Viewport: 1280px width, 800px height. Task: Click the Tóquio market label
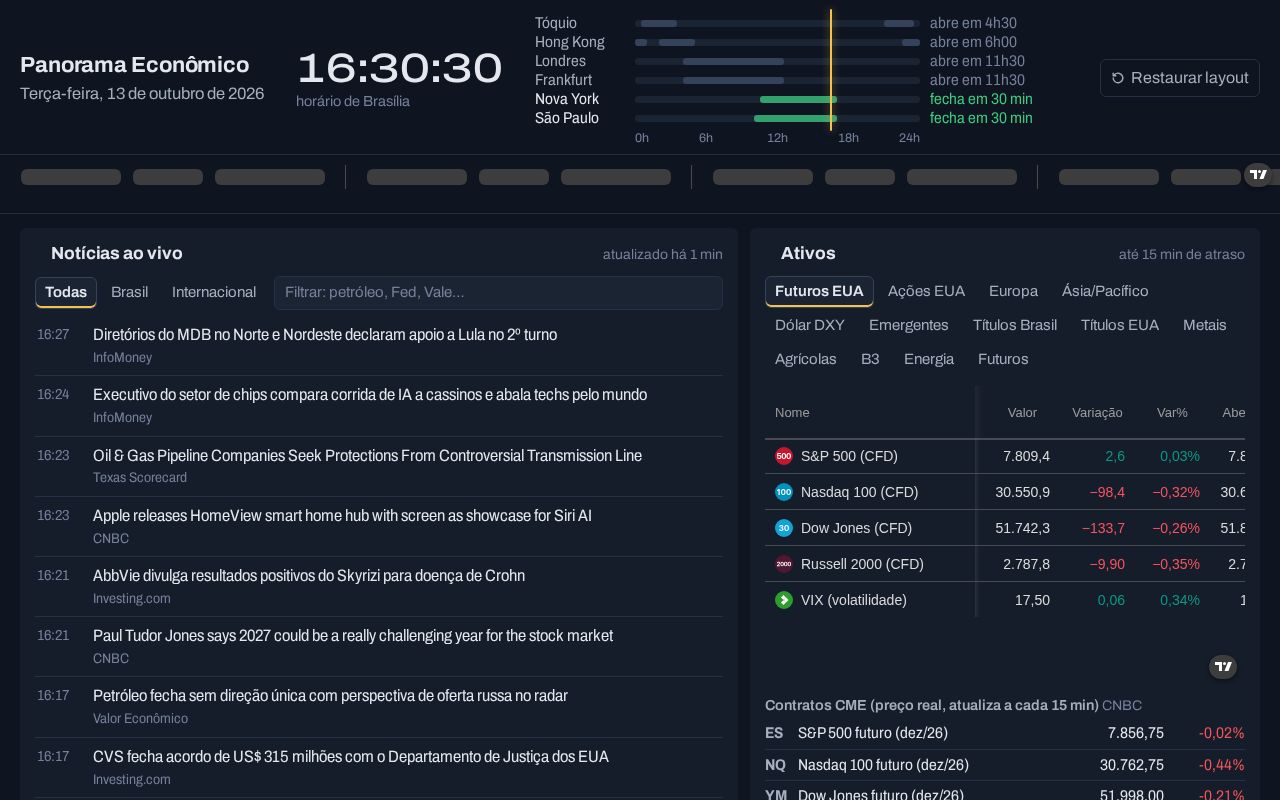tap(556, 23)
